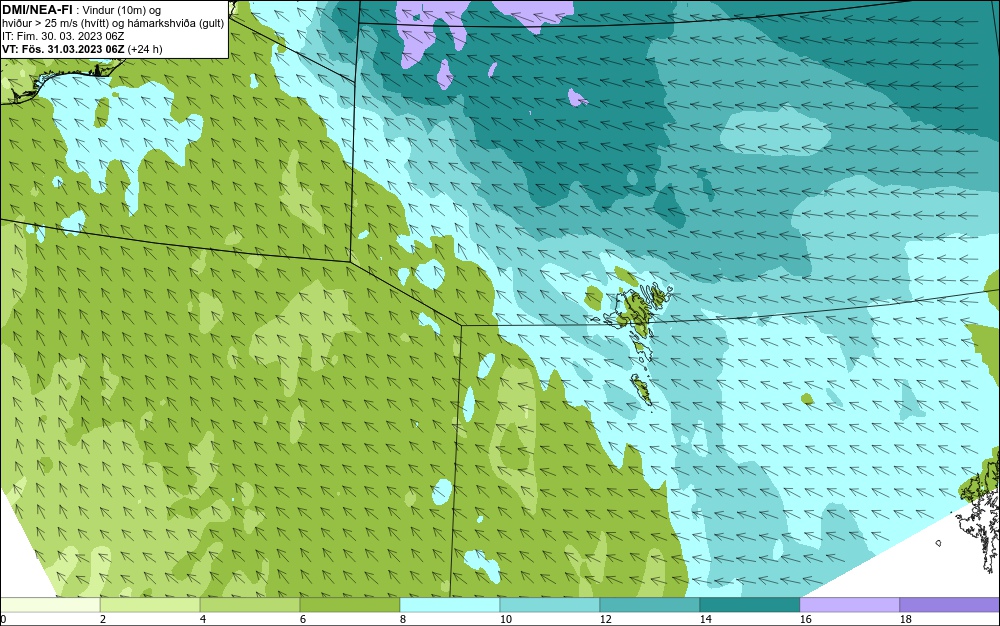Click the 18+ m/s purple legend swatch
The height and width of the screenshot is (626, 1000).
pyautogui.click(x=950, y=604)
